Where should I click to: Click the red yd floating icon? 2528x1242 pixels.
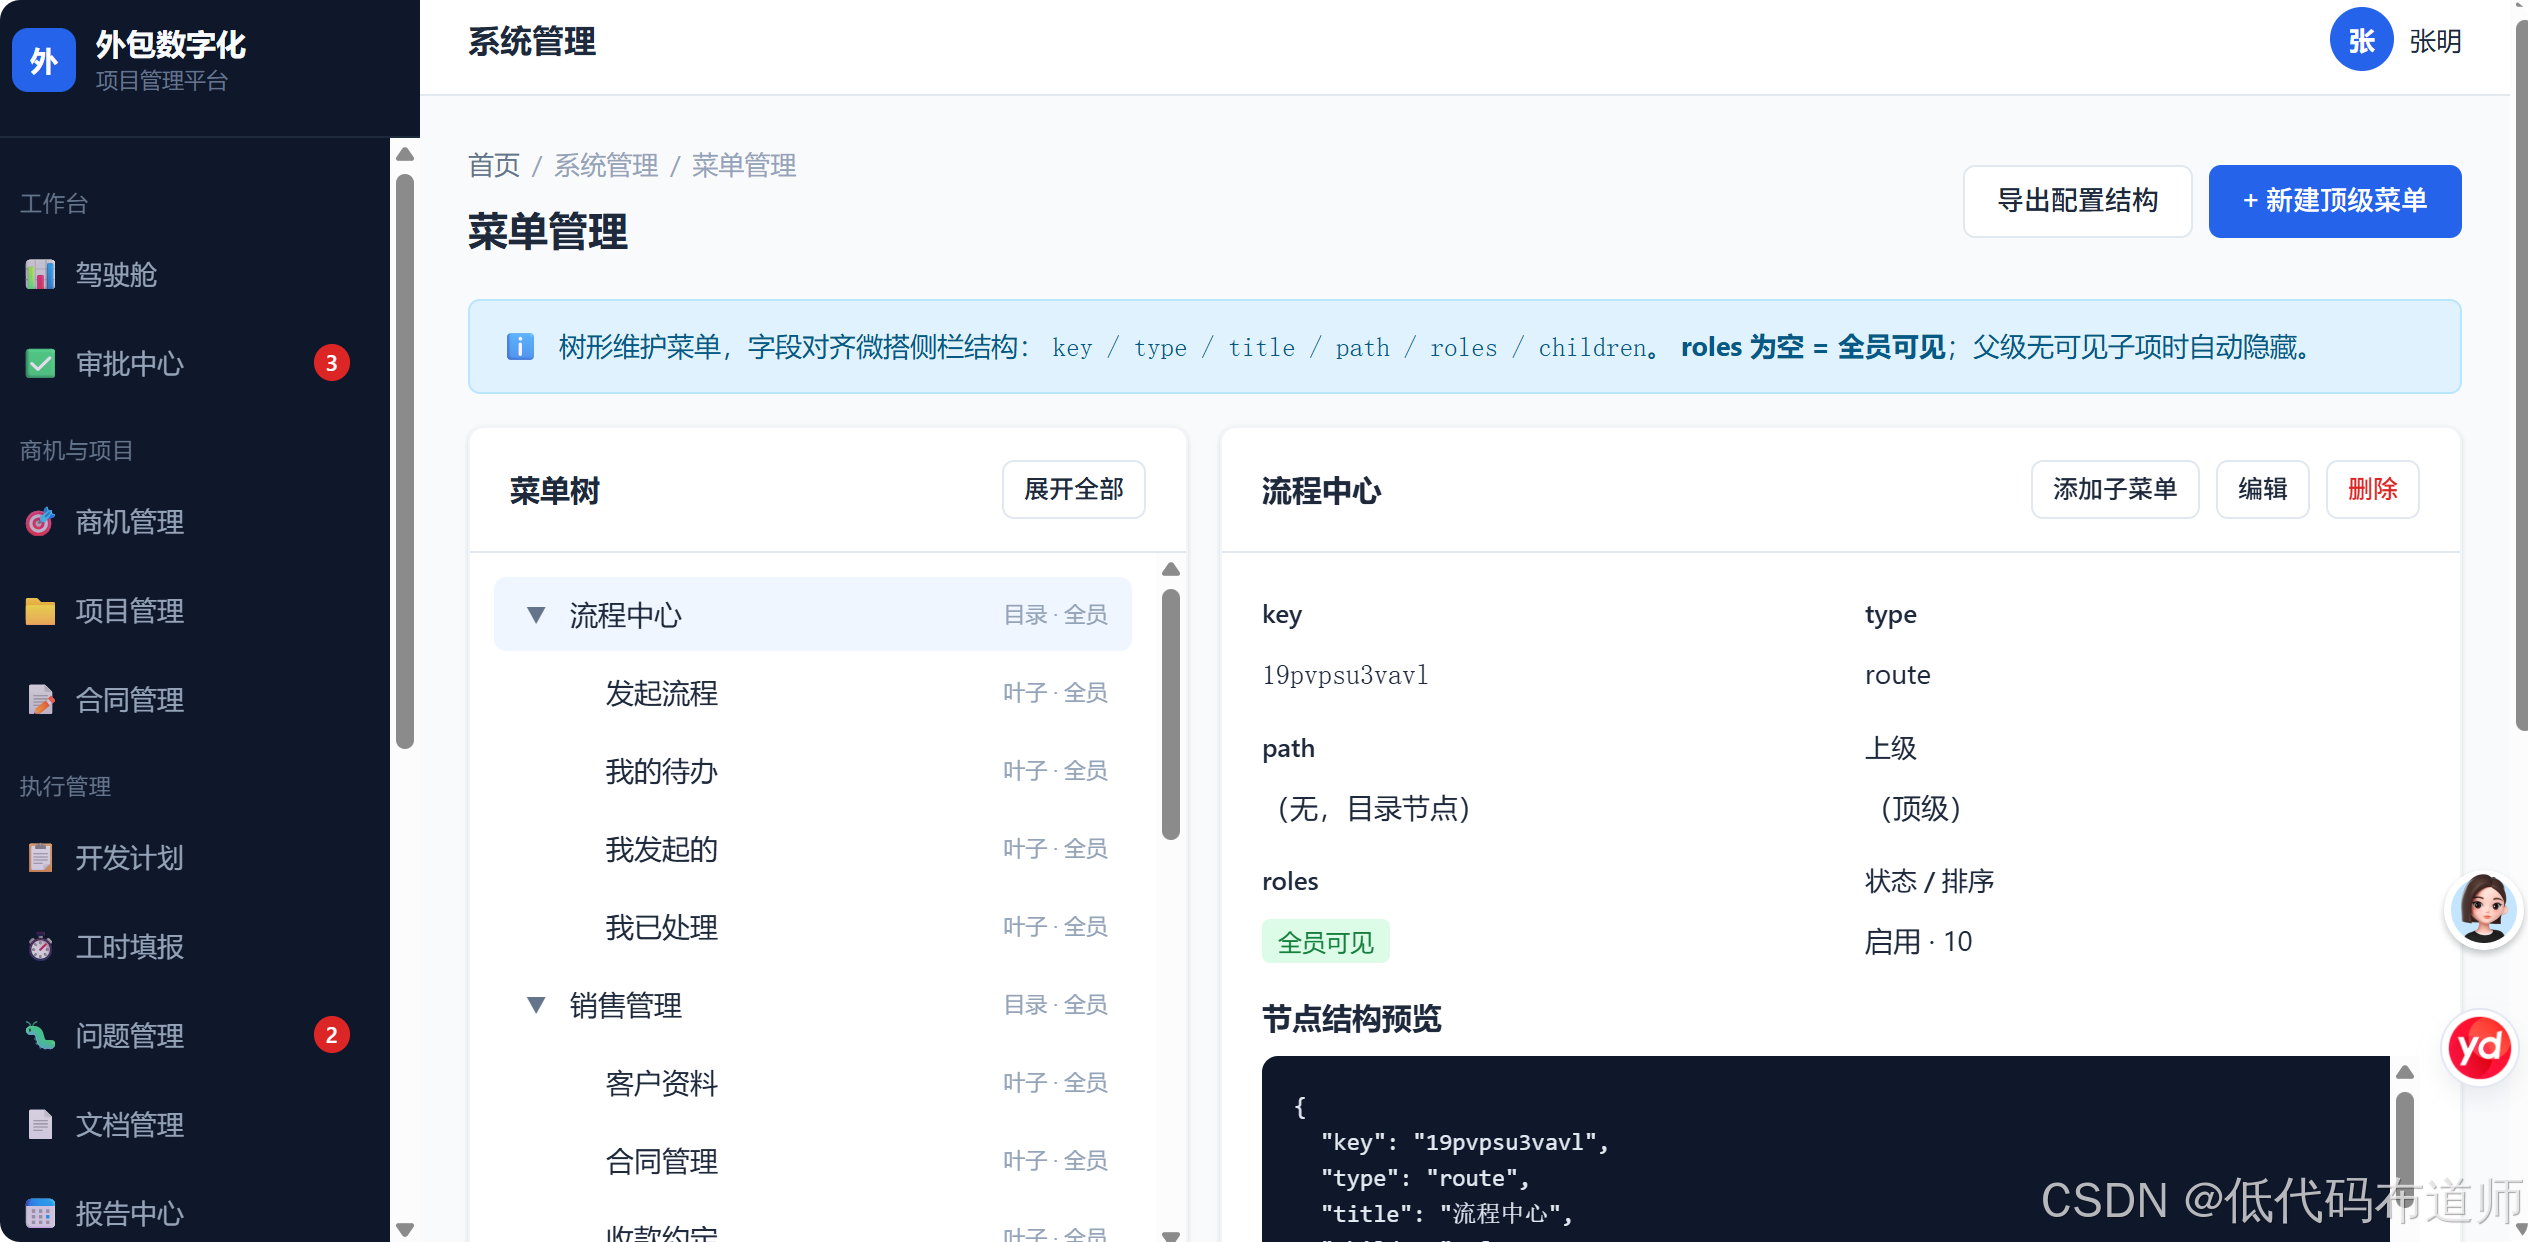[x=2481, y=1047]
